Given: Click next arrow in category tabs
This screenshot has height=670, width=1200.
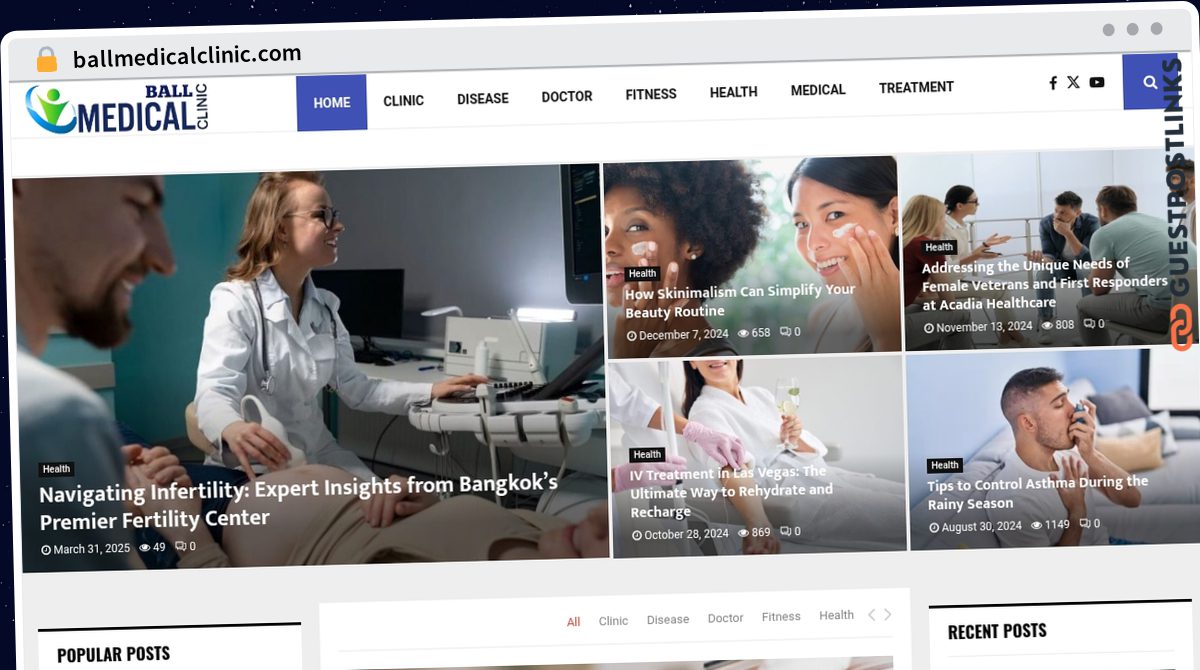Looking at the screenshot, I should point(887,614).
